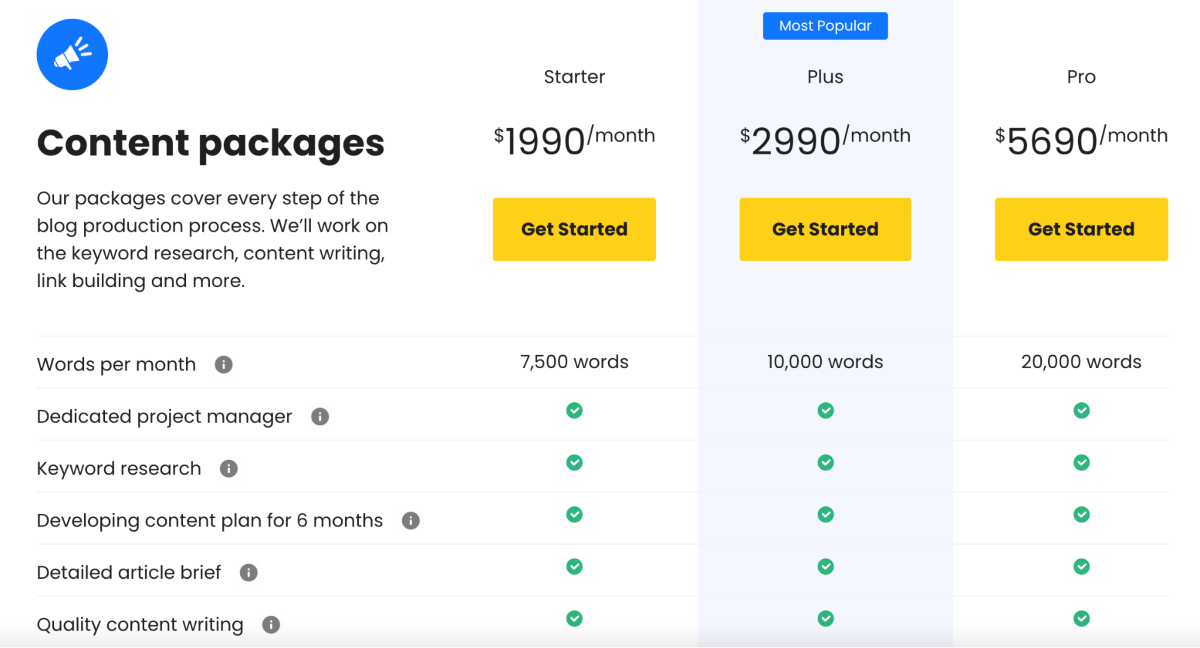Screen dimensions: 1200x648
Task: Click Starter checkmark for Detailed article brief
Action: (x=574, y=566)
